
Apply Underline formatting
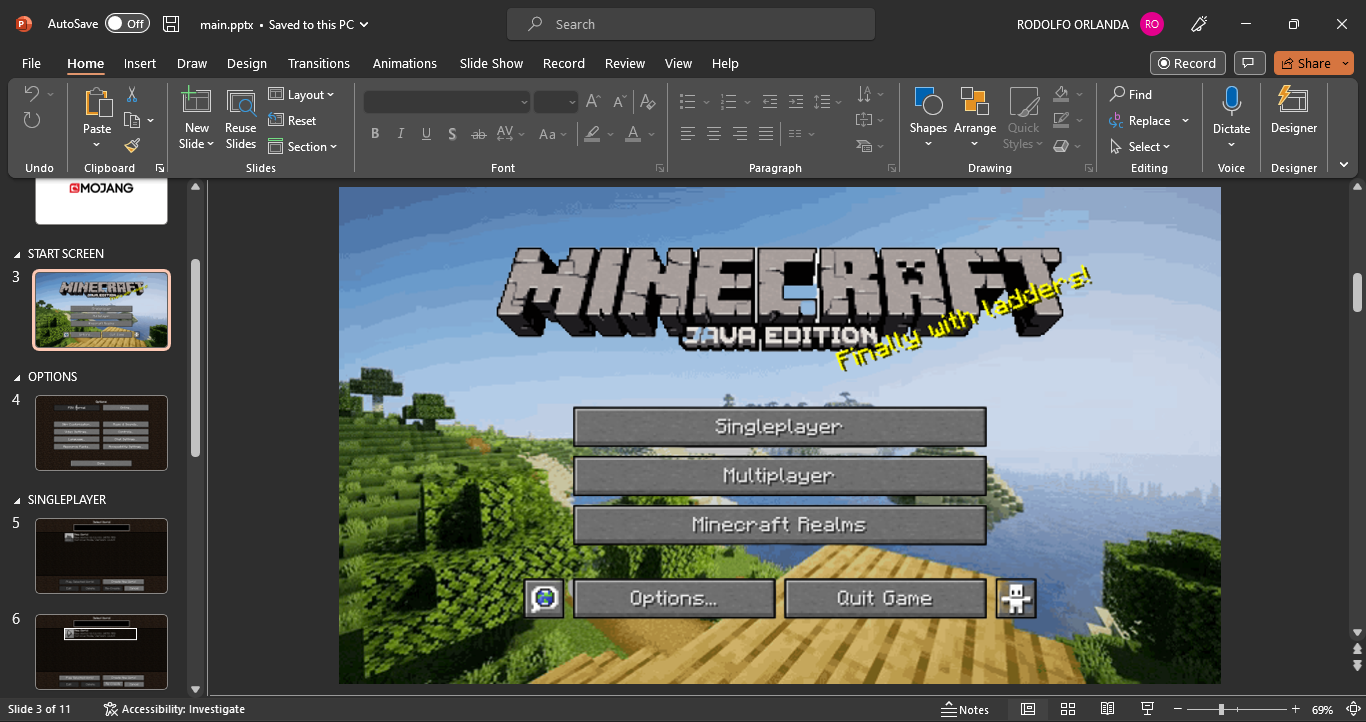coord(427,134)
